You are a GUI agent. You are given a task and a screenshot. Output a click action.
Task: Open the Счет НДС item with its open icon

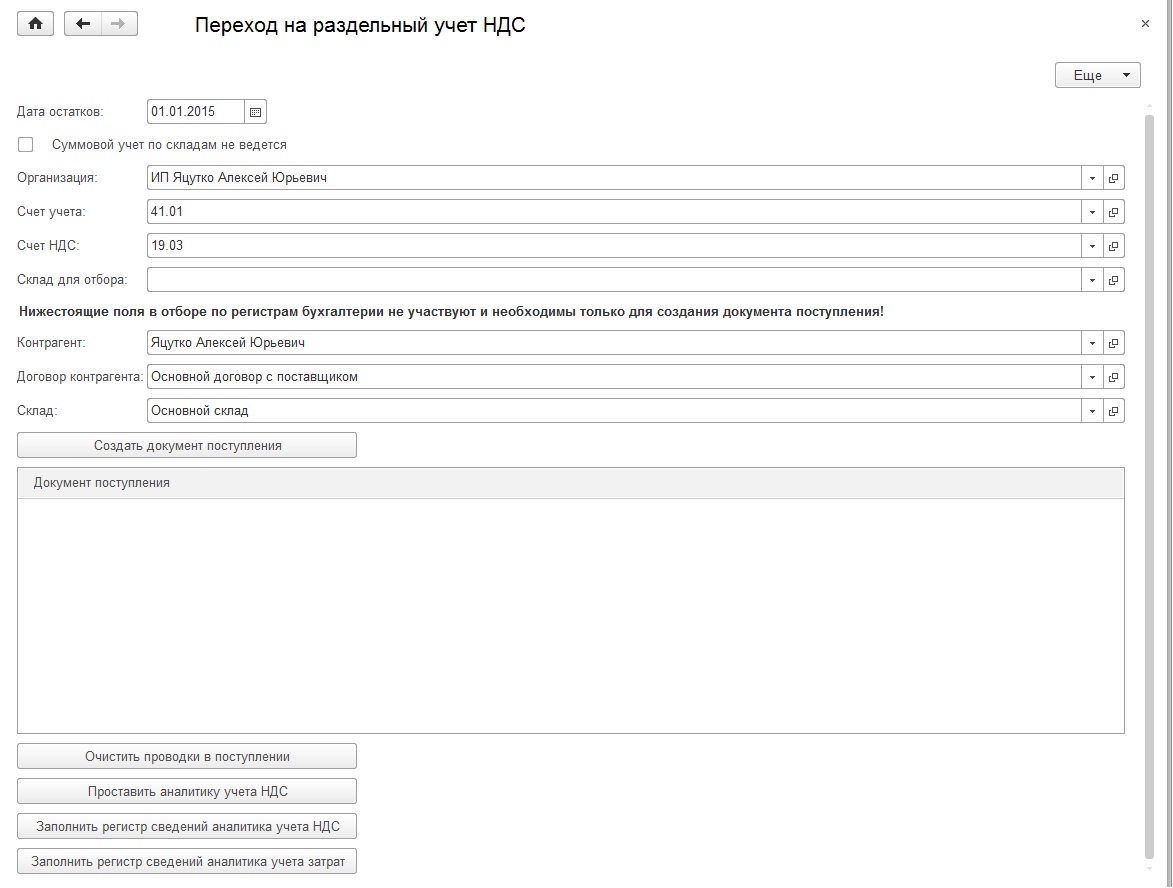click(1114, 246)
